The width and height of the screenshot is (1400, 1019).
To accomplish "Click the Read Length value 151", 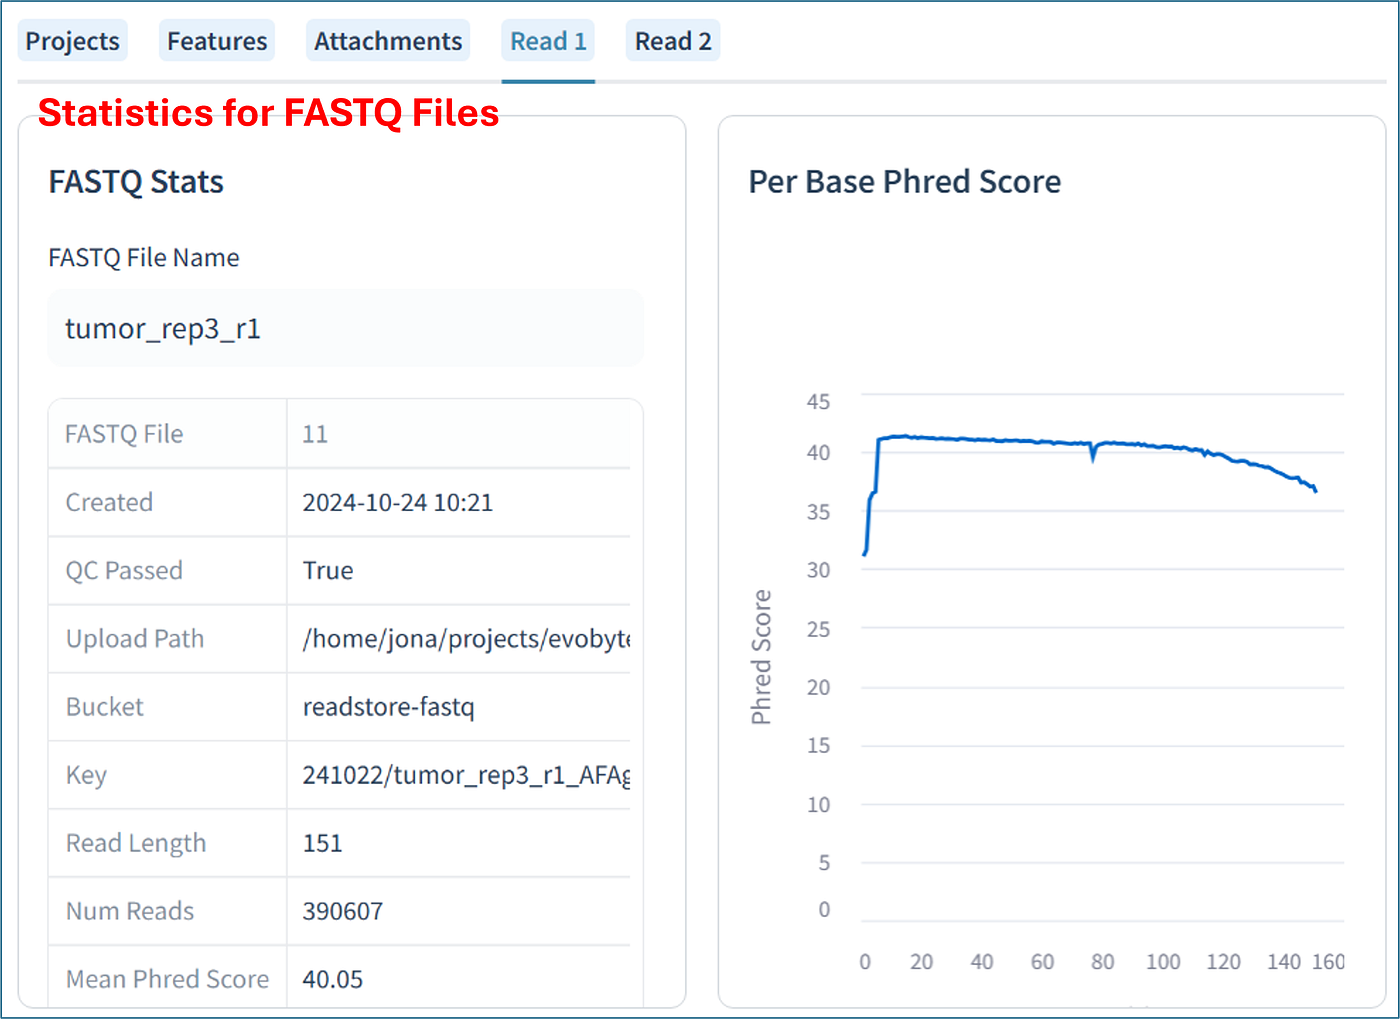I will tap(322, 843).
